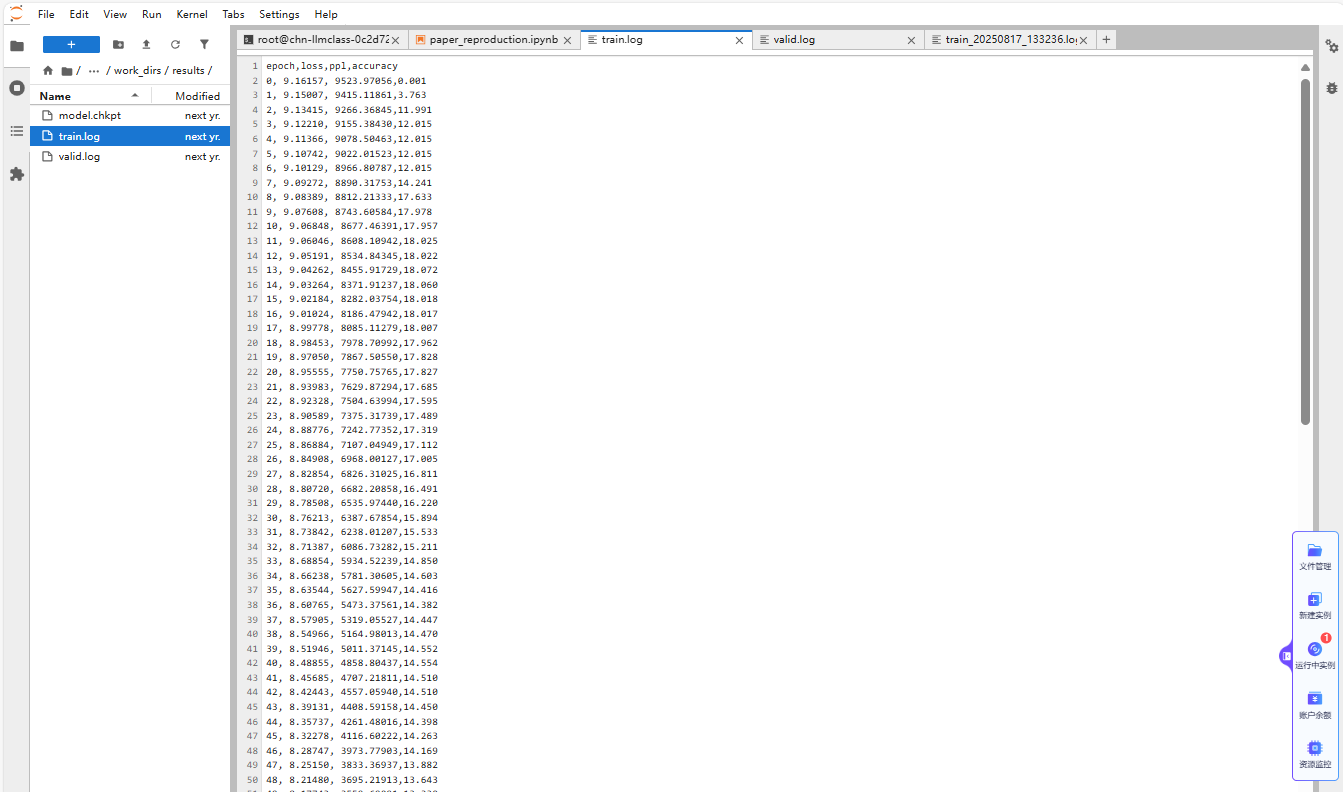Close the paper_reproduction.ipynb tab
Screen dimensions: 1343x792
[567, 40]
